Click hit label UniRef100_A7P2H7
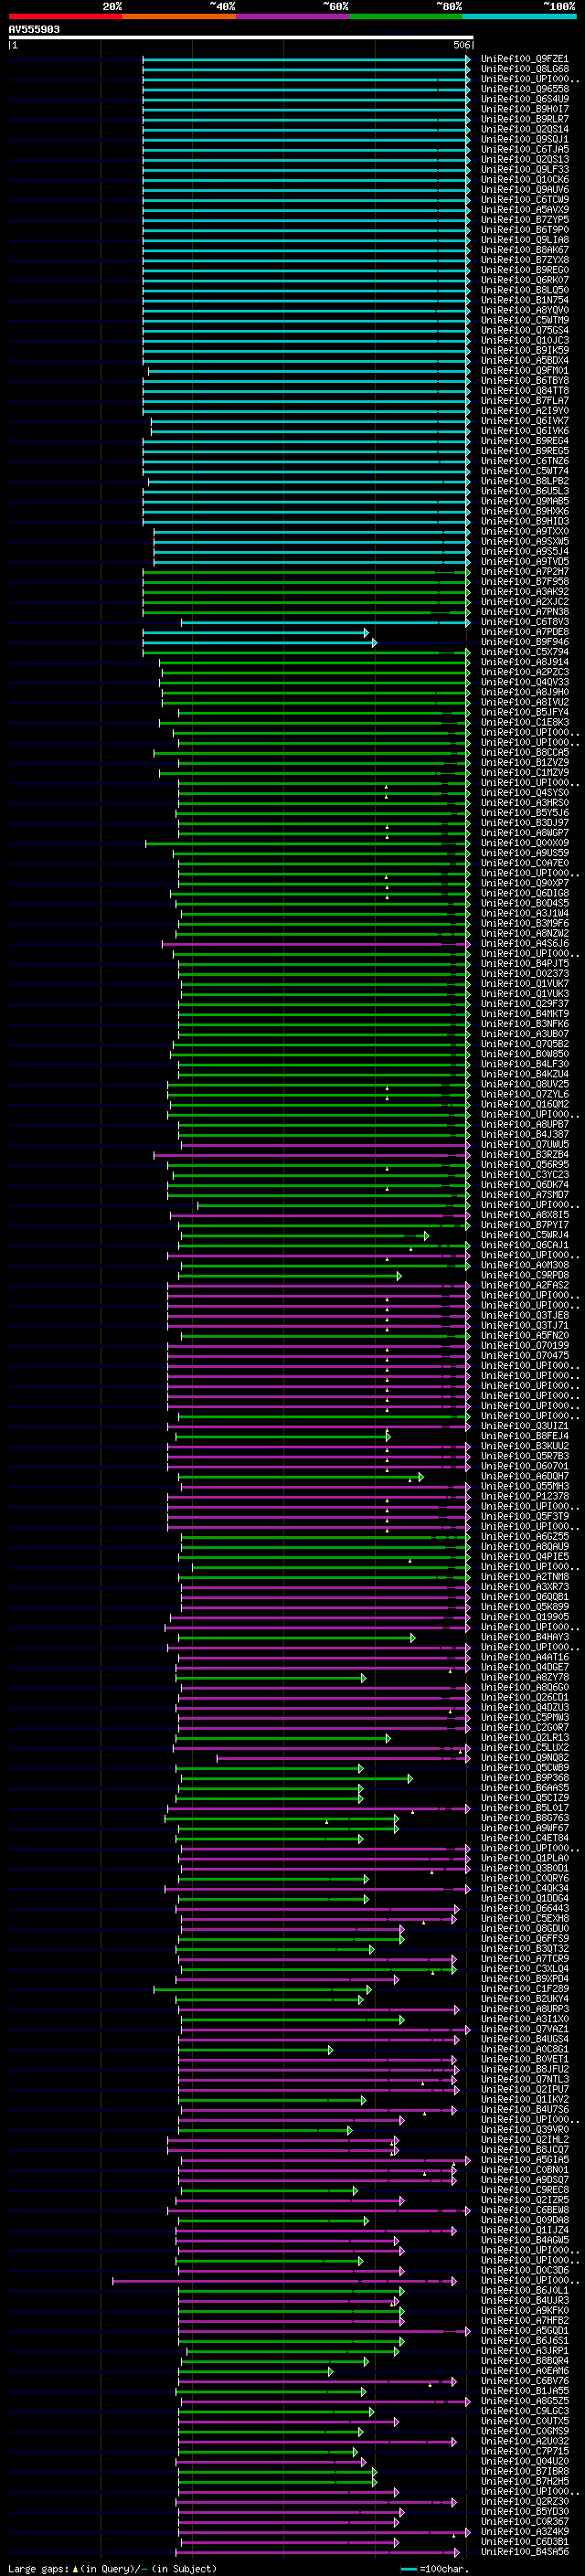 [524, 571]
